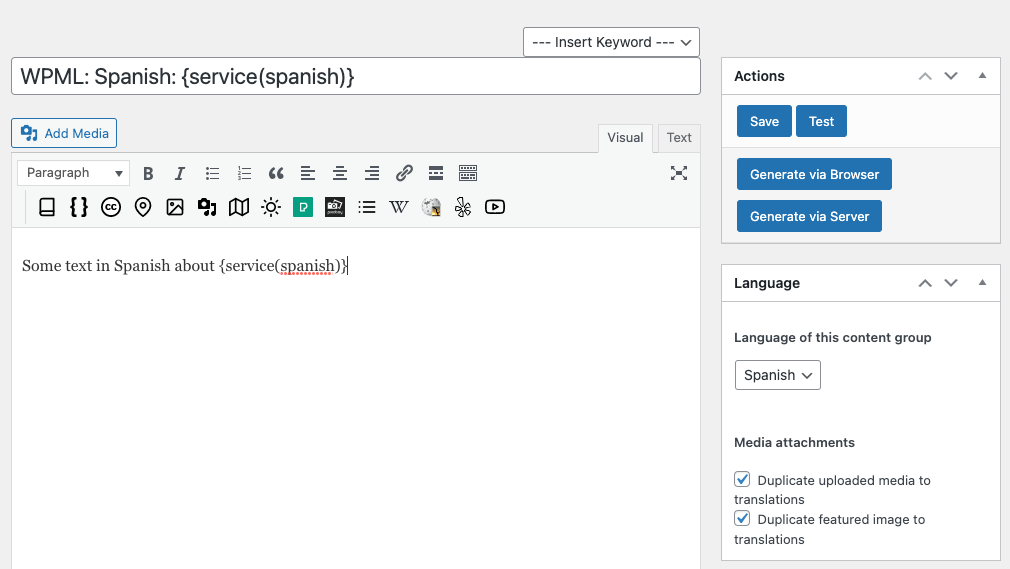This screenshot has width=1010, height=569.
Task: Open the Insert Keyword dropdown
Action: pyautogui.click(x=611, y=42)
